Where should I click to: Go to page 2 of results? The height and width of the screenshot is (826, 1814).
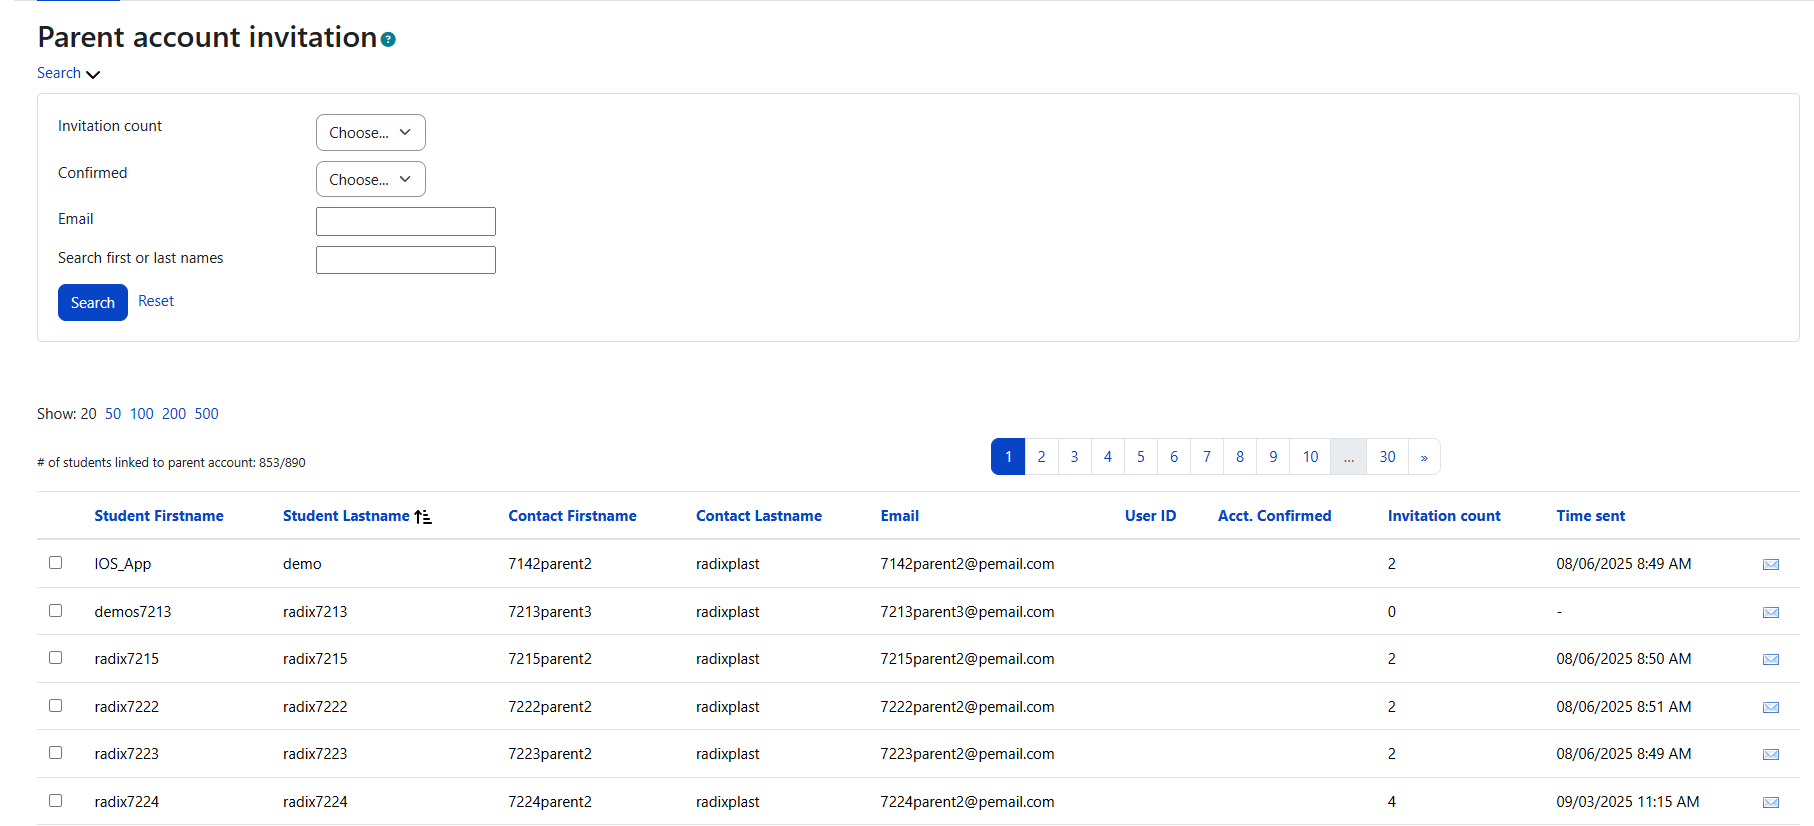pos(1041,457)
